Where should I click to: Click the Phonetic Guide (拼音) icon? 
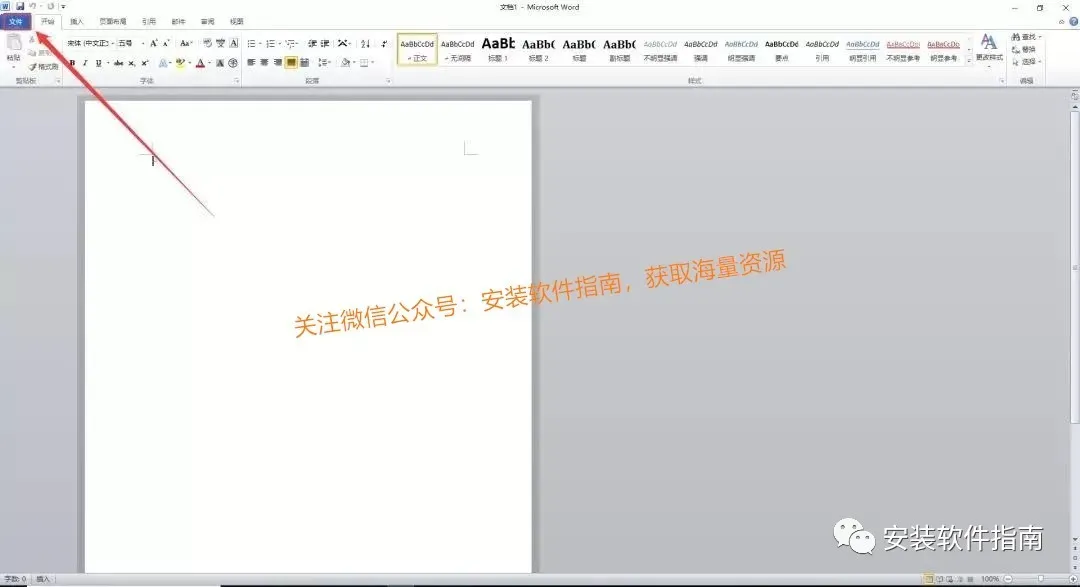click(220, 43)
